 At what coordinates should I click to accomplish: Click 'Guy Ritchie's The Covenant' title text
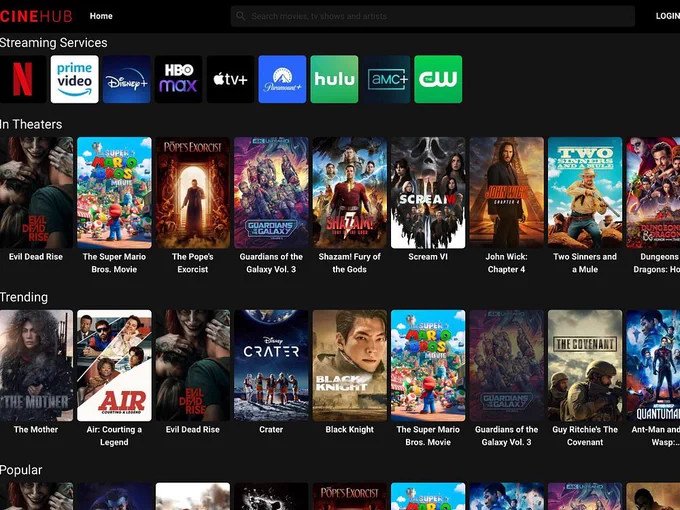[585, 435]
